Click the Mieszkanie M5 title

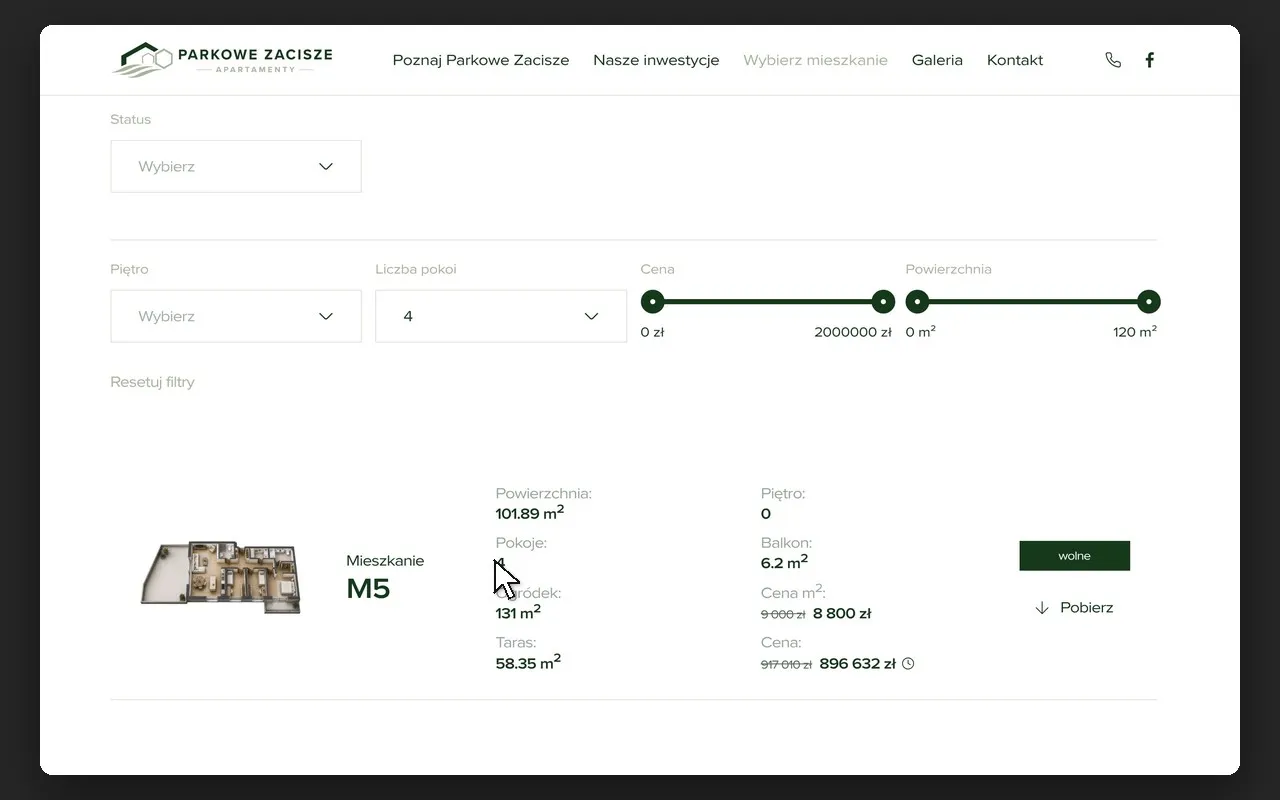pyautogui.click(x=385, y=577)
